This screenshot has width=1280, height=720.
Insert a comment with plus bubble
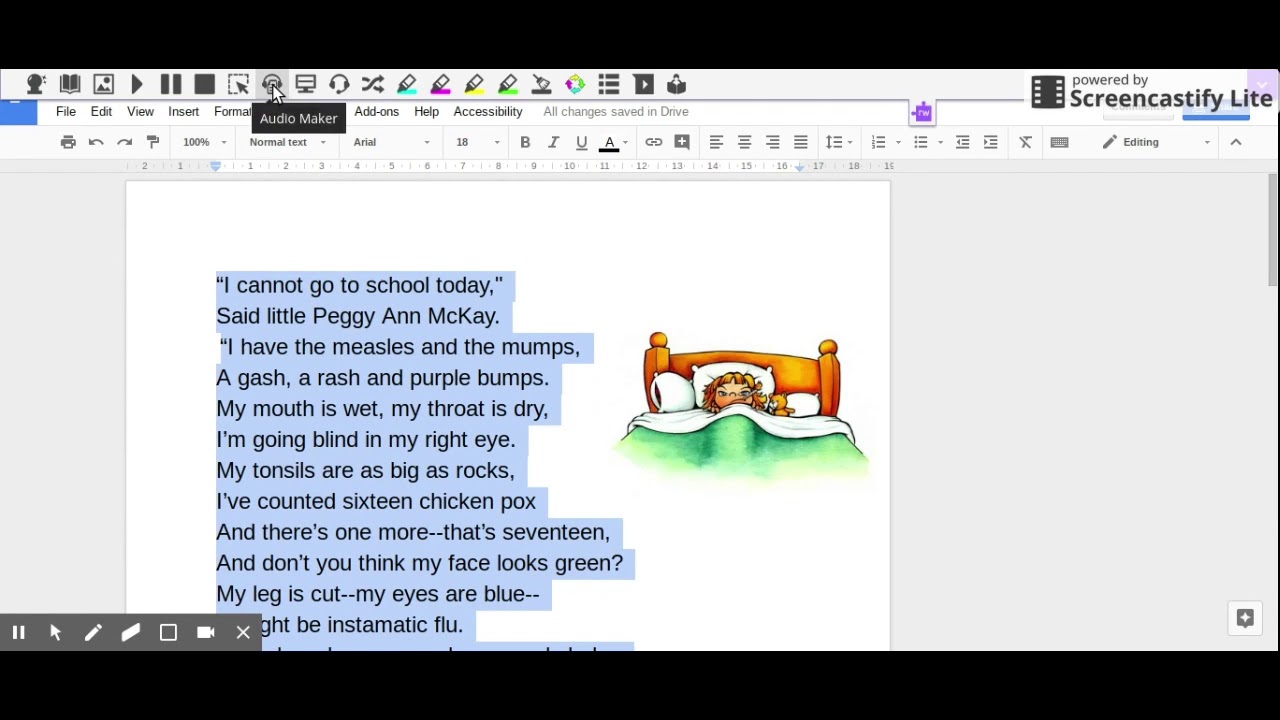point(682,142)
